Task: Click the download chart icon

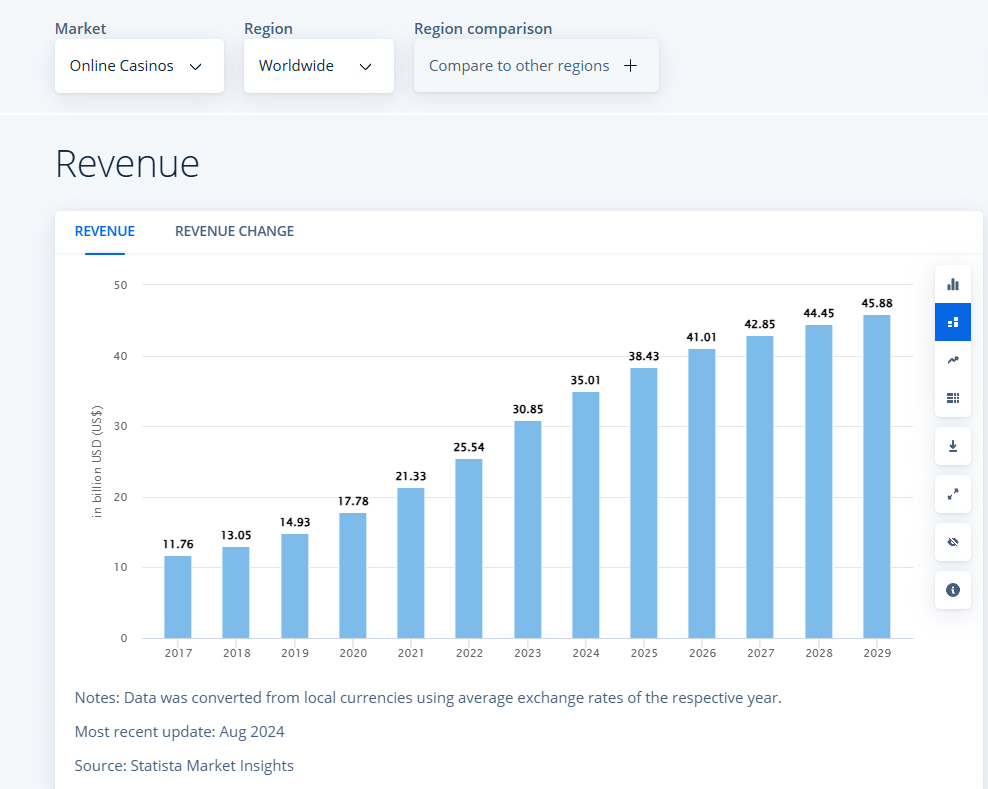Action: point(952,446)
